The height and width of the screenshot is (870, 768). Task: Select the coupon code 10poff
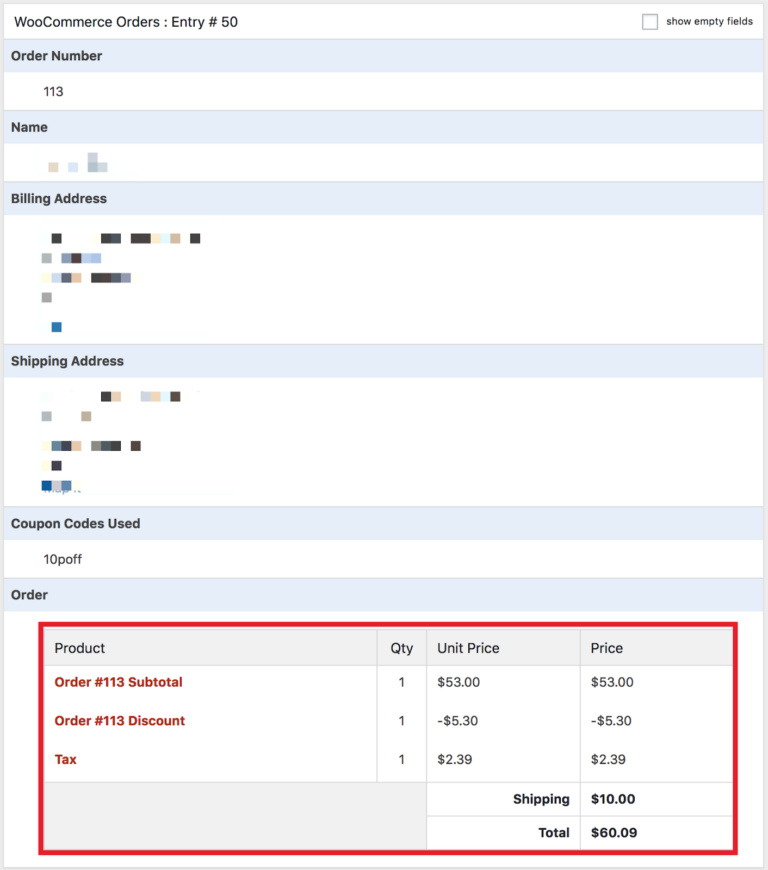click(x=63, y=559)
